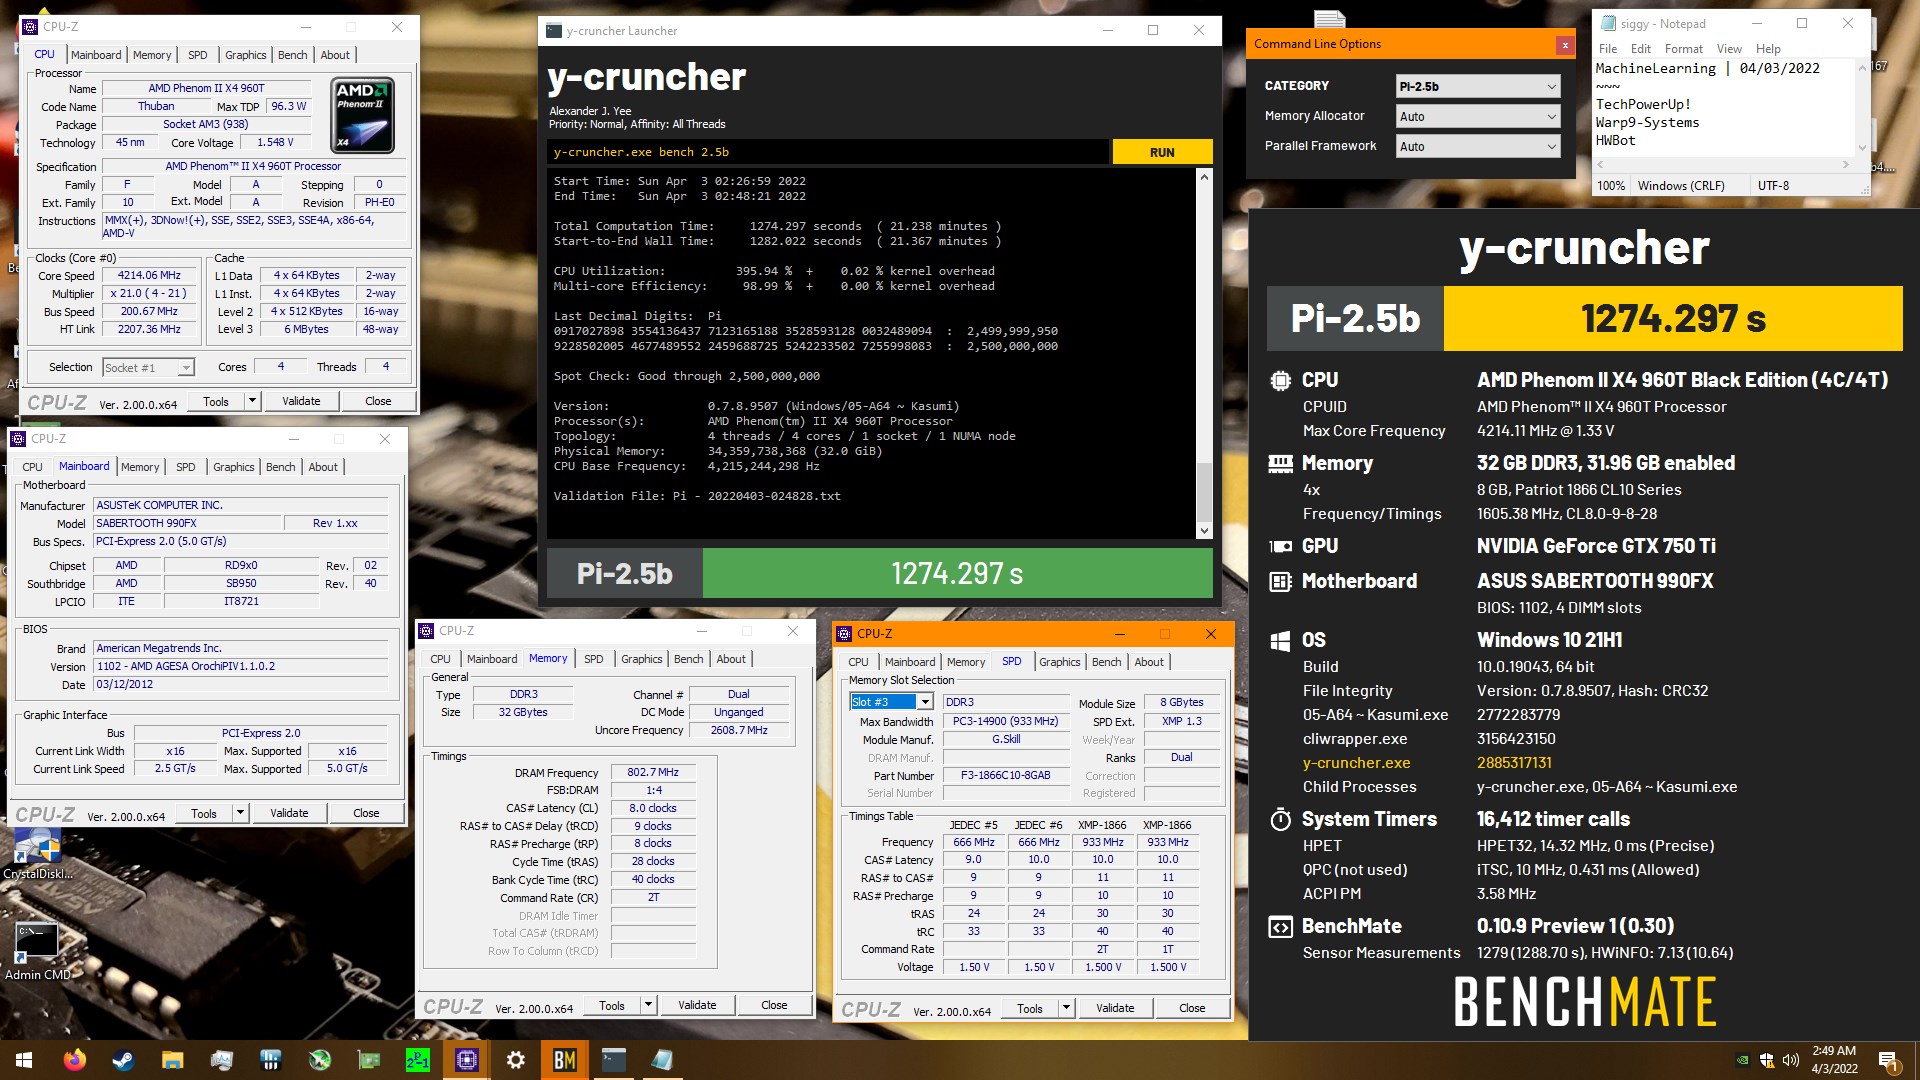
Task: Click the BenchMate GPU section icon
Action: [1280, 546]
